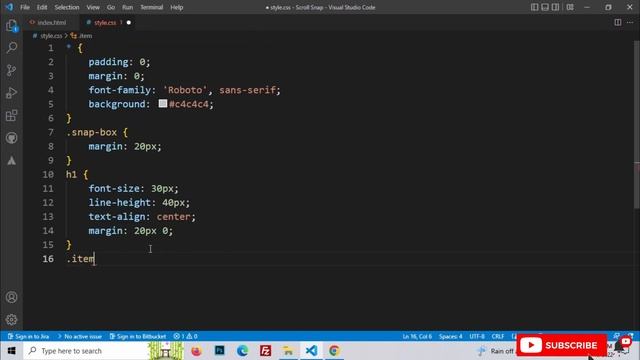
Task: Click the .item text on line 16
Action: coord(80,259)
